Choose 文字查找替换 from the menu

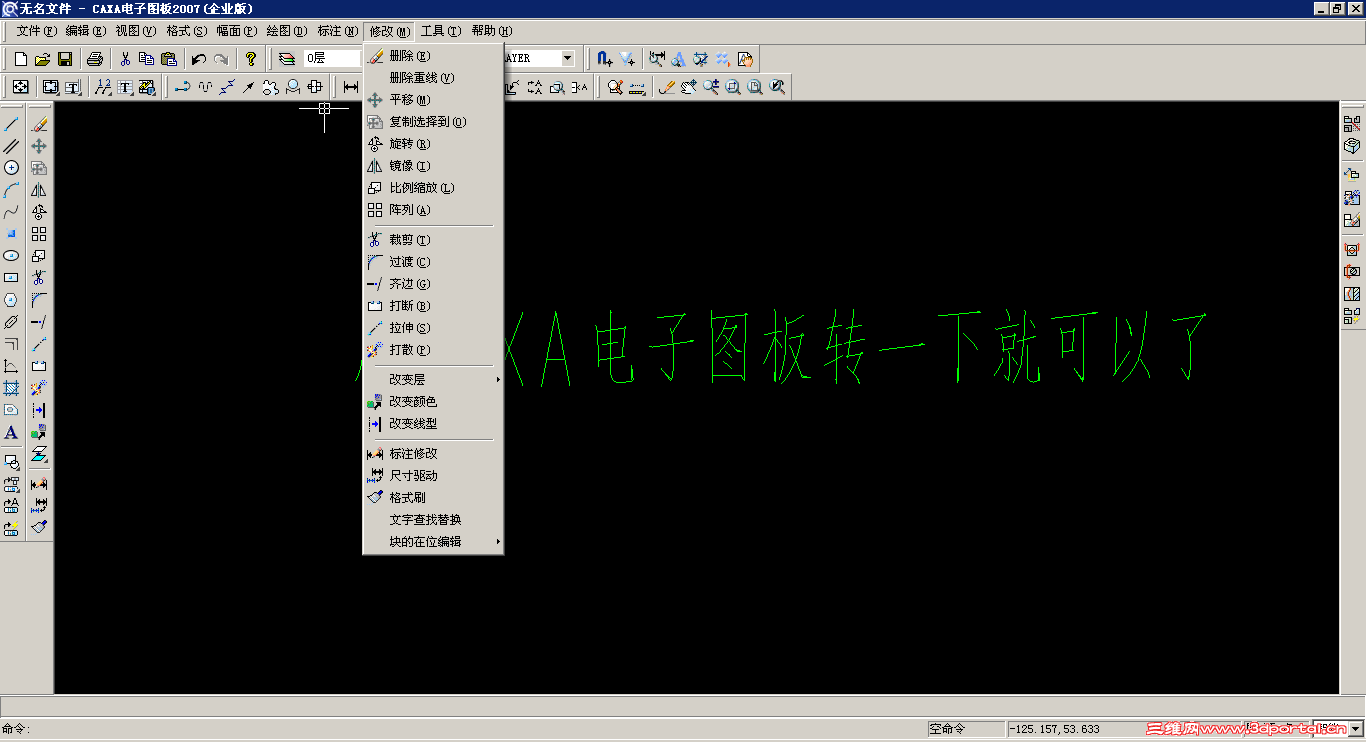(x=433, y=520)
